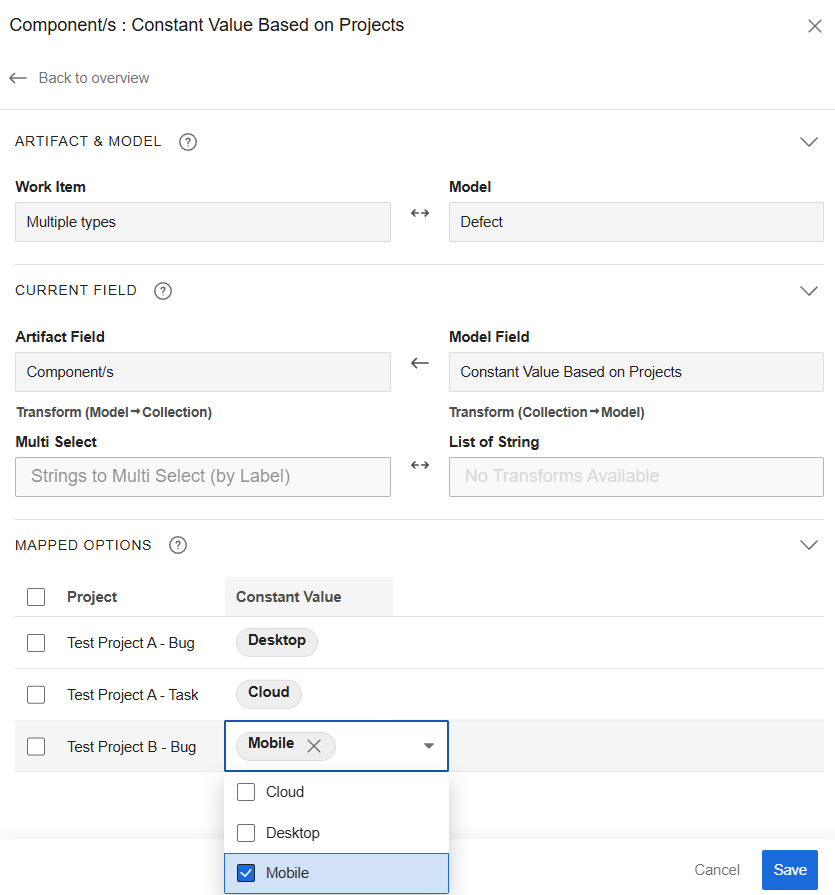Click the help icon beside Mapped Options

178,546
